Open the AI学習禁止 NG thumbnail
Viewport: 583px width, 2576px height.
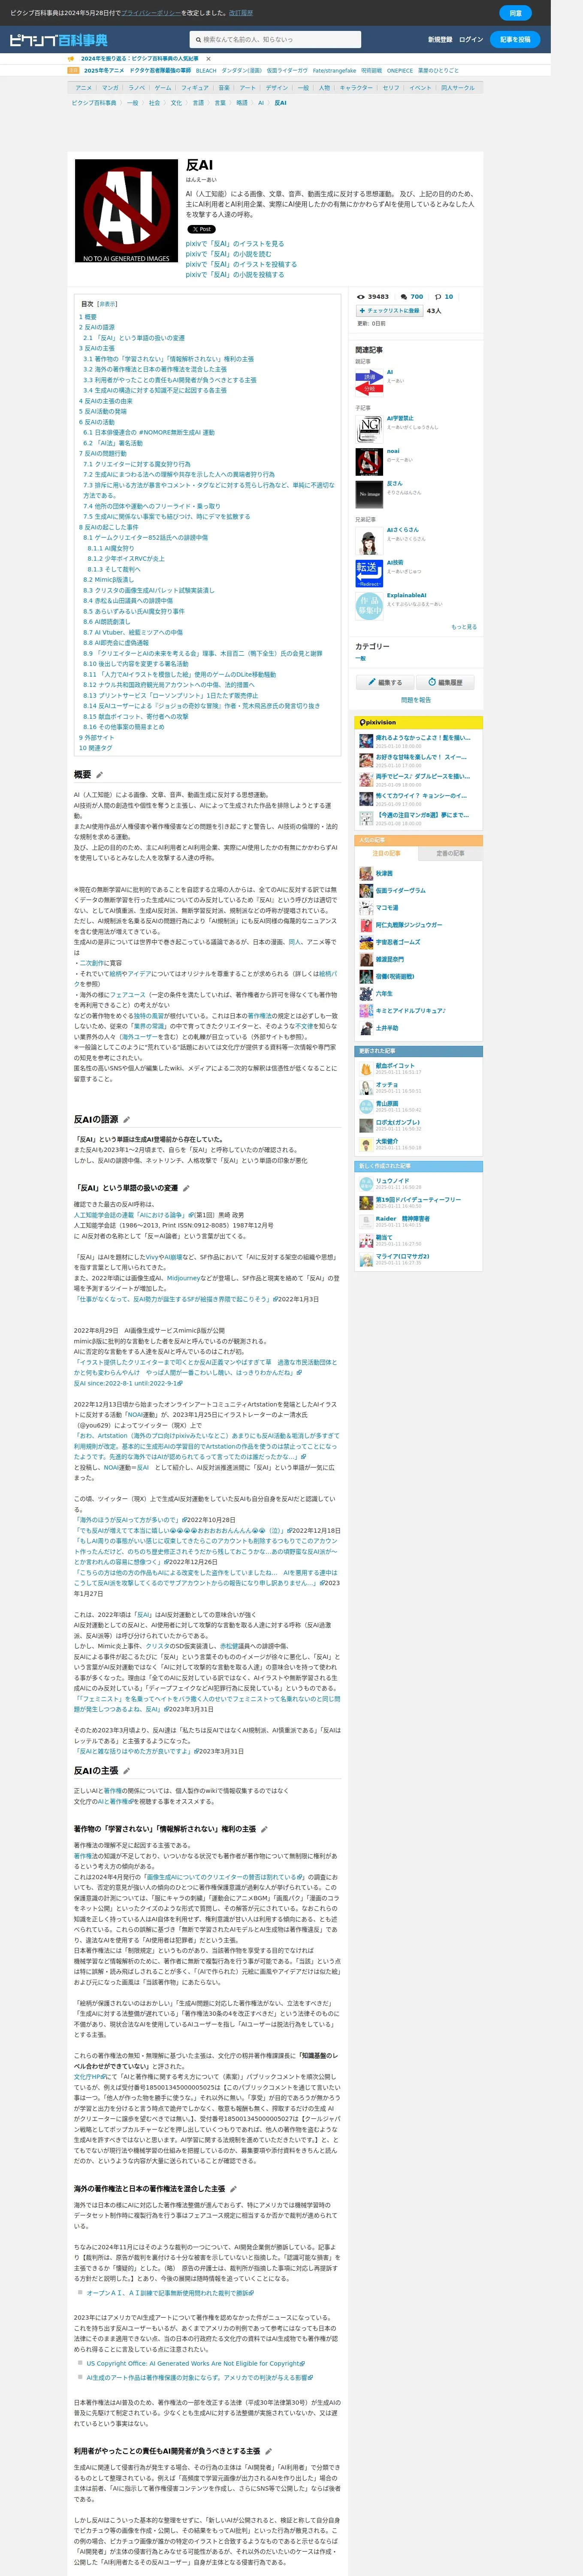click(369, 429)
